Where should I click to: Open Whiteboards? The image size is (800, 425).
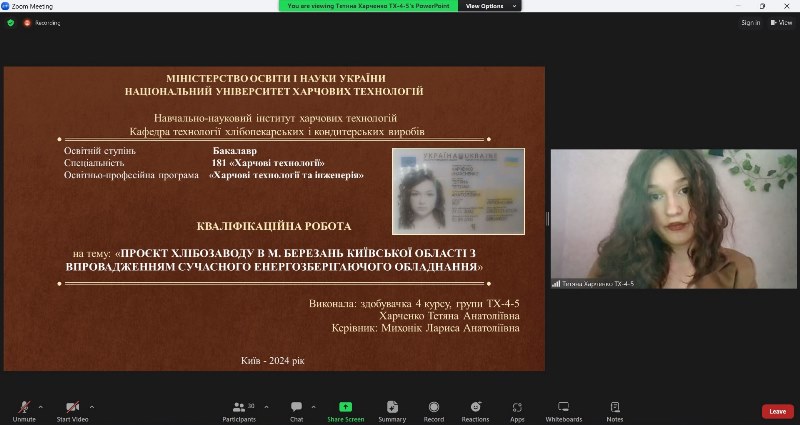(x=563, y=411)
